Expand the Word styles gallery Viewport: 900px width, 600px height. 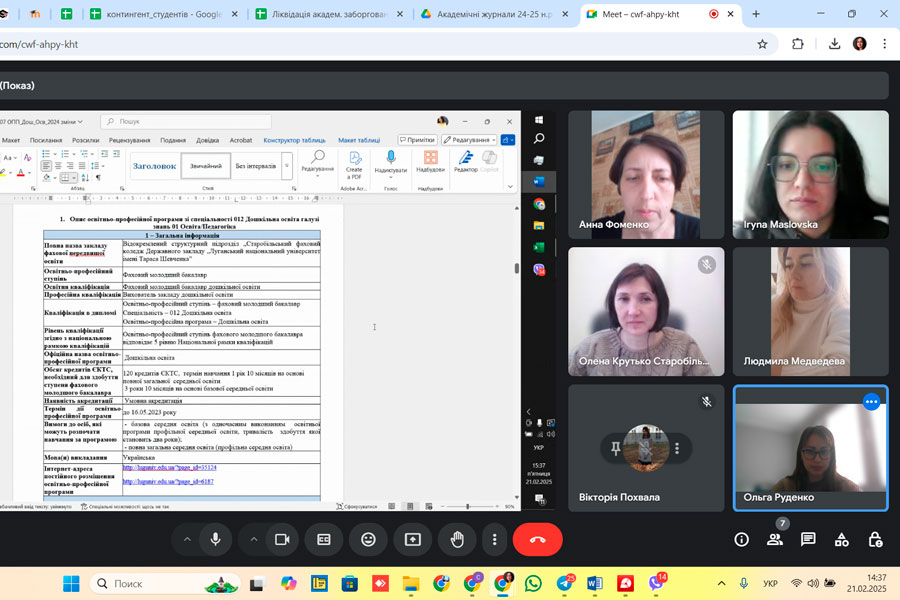(x=287, y=166)
